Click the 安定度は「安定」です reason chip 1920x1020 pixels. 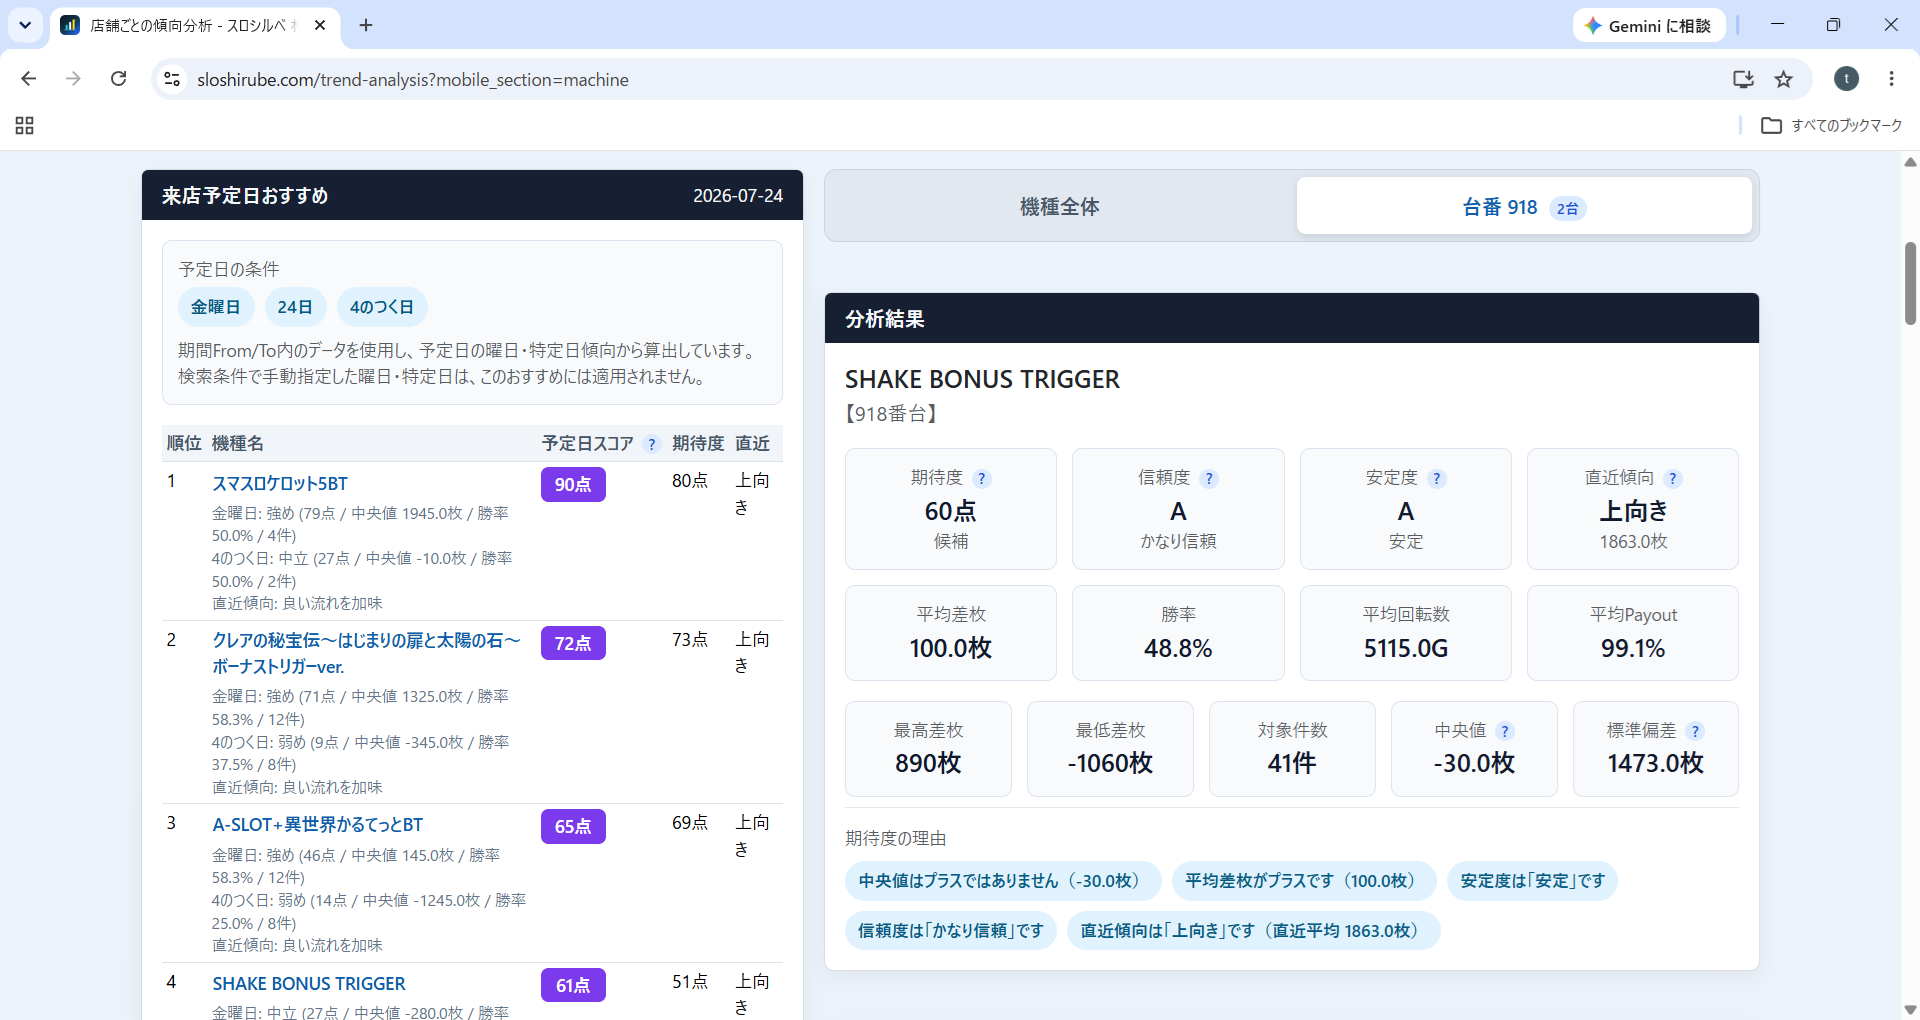coord(1532,881)
